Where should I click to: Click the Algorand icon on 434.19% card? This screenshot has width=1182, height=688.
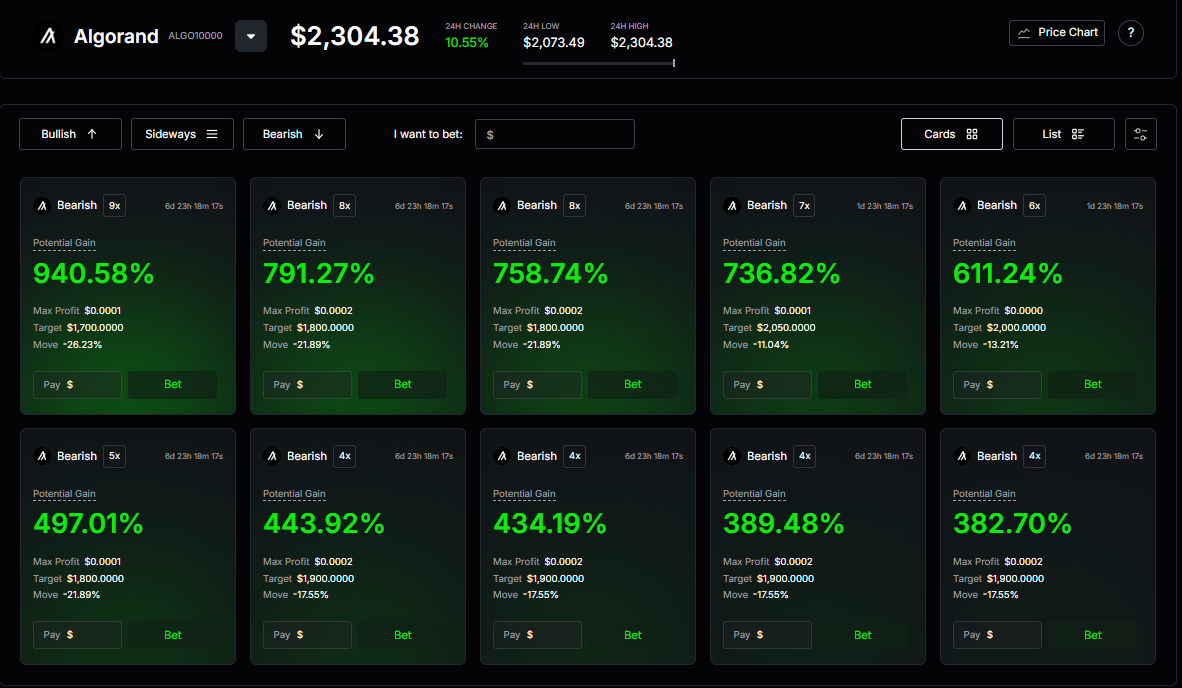click(x=502, y=456)
